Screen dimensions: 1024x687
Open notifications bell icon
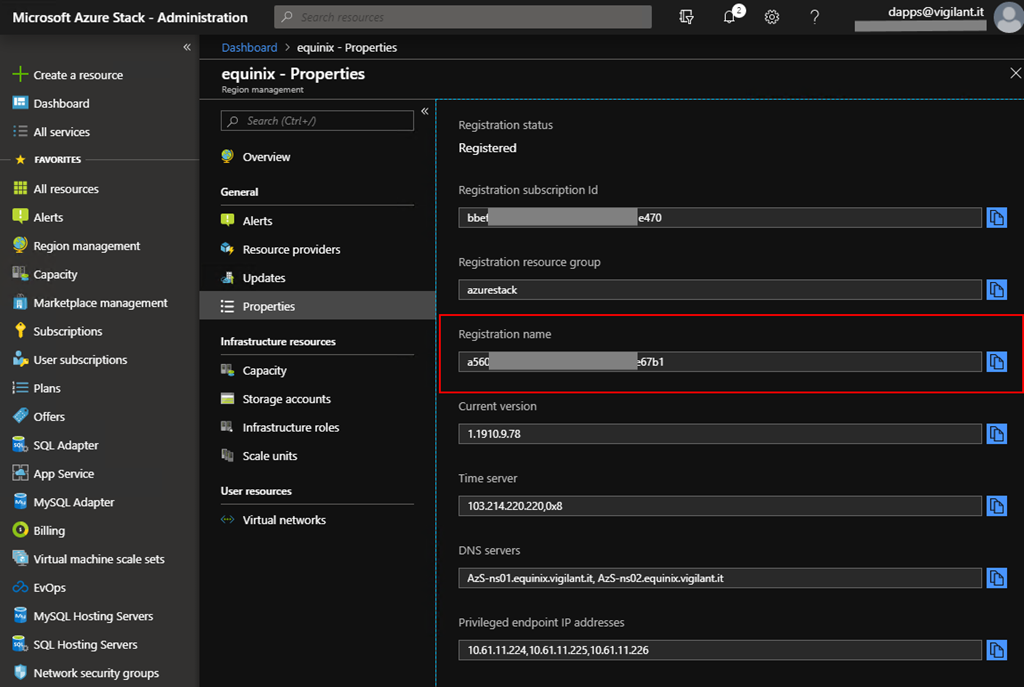click(730, 17)
